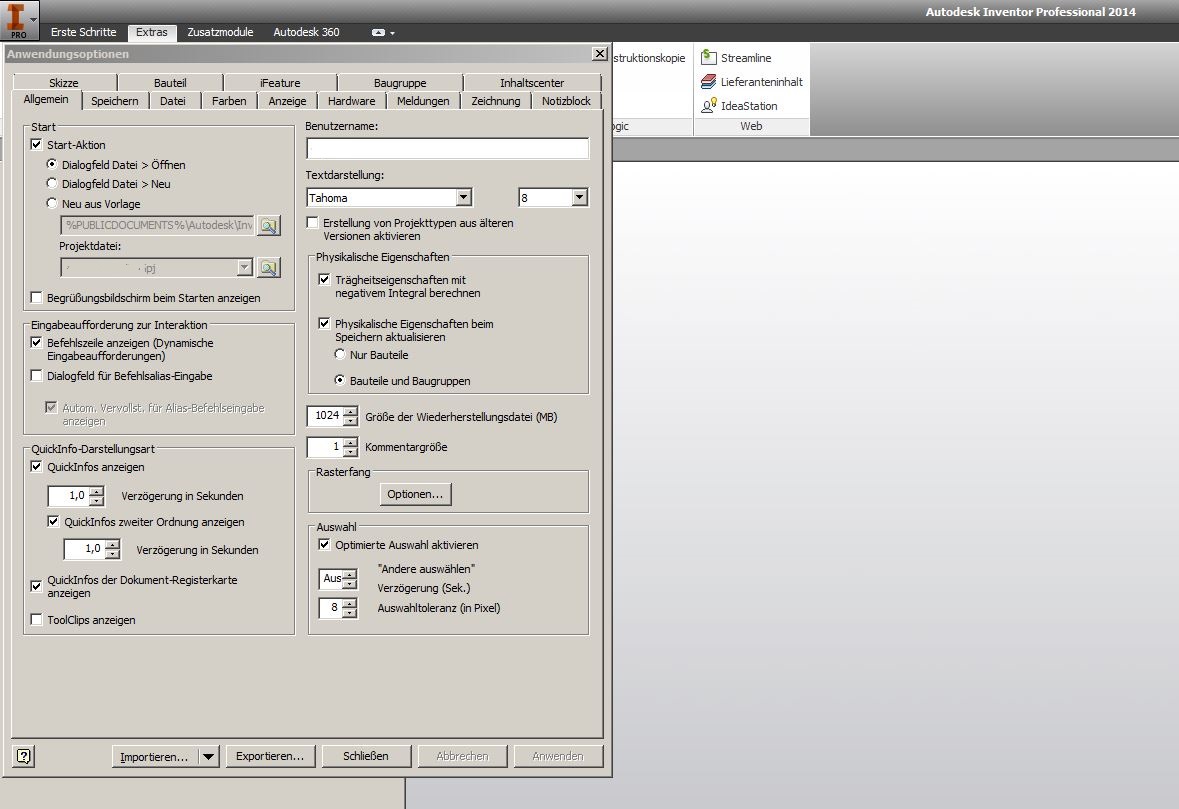Click the help question mark icon

25,756
